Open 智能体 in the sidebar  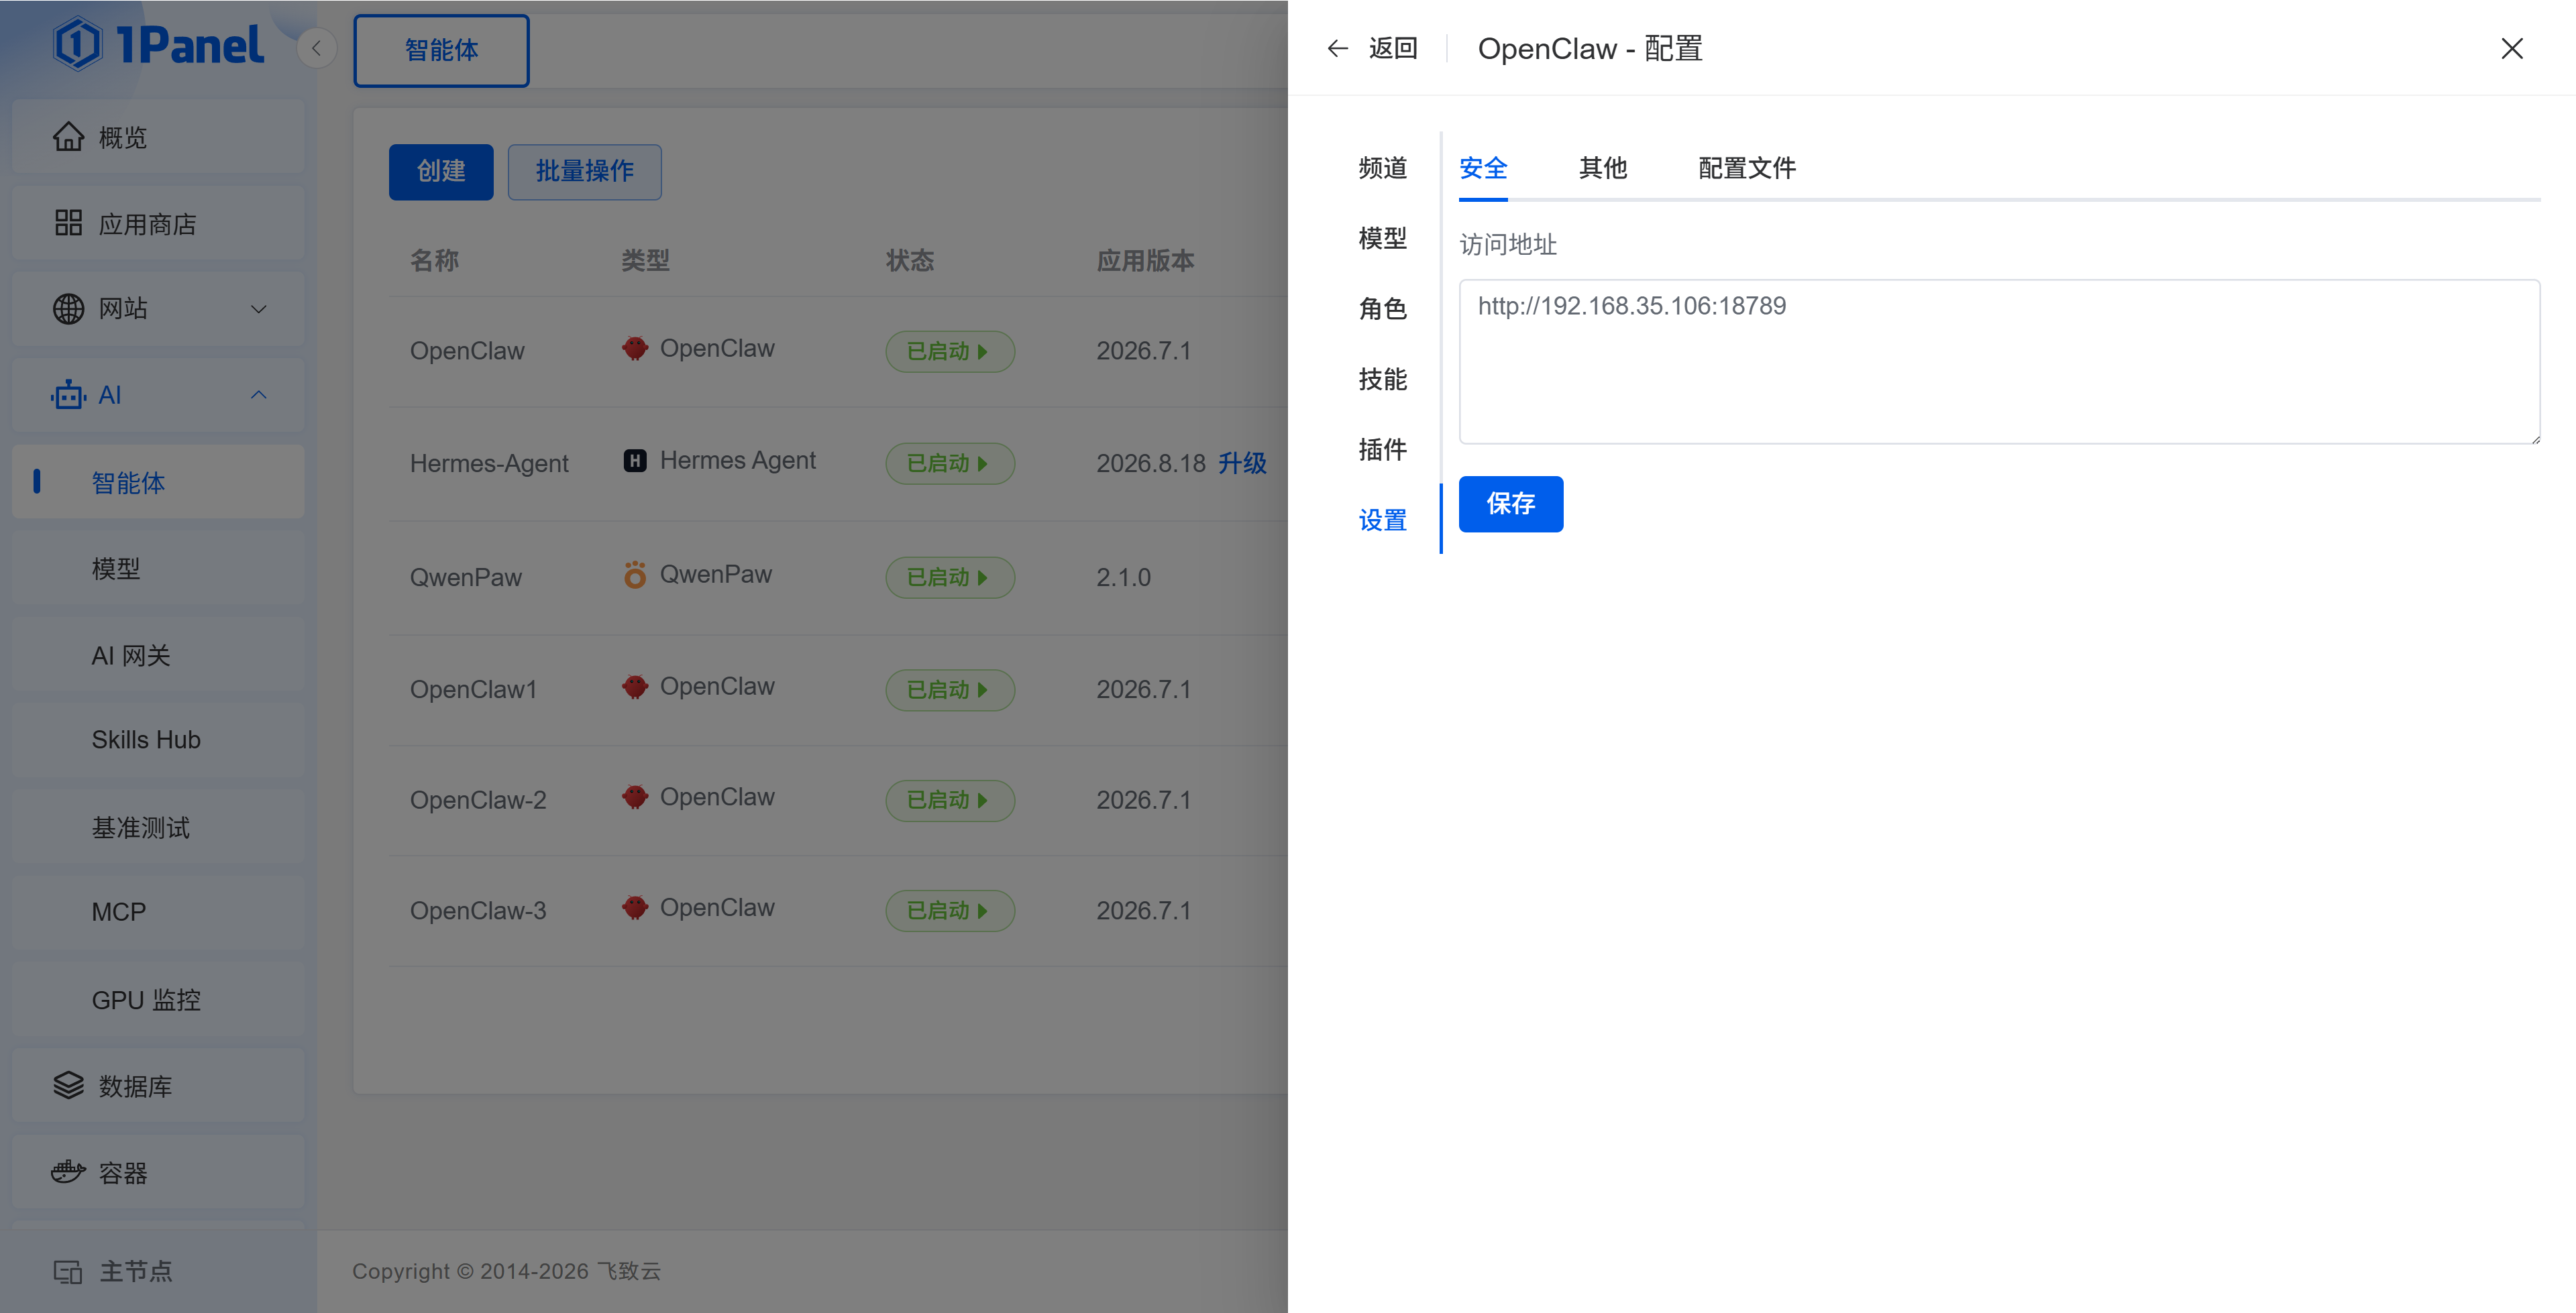coord(158,482)
